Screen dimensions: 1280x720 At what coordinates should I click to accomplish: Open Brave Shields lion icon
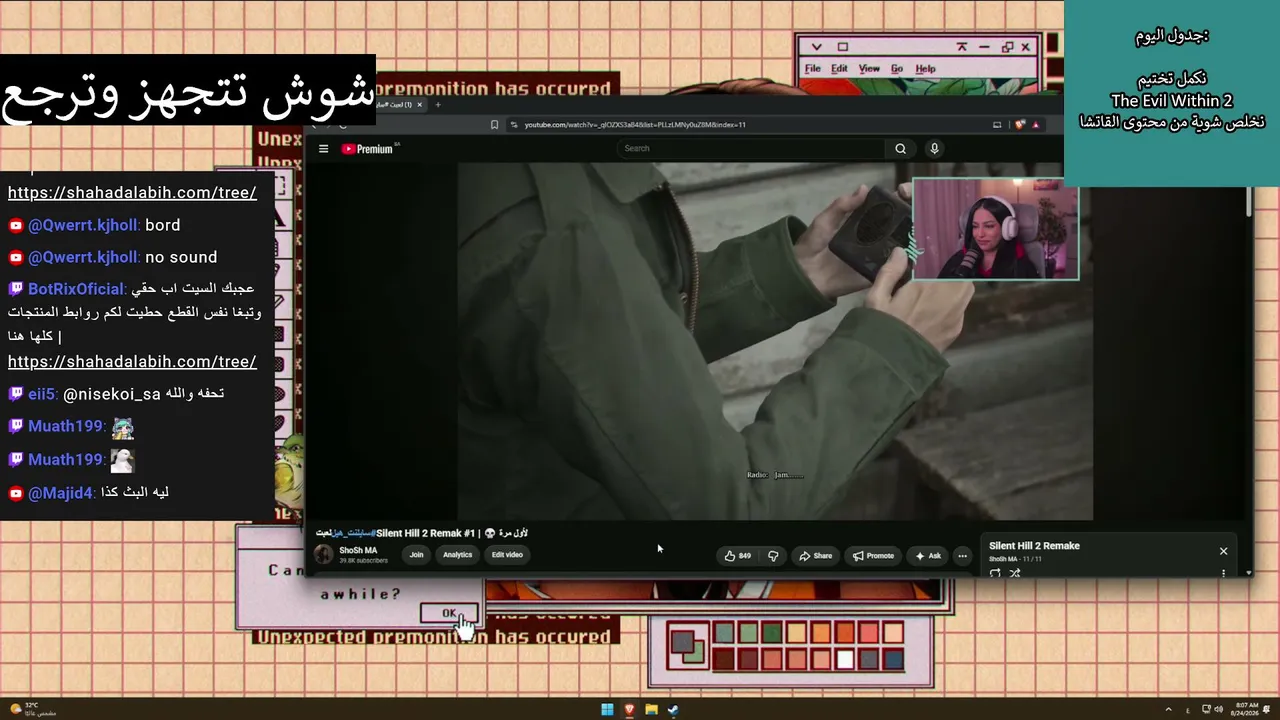(1020, 125)
